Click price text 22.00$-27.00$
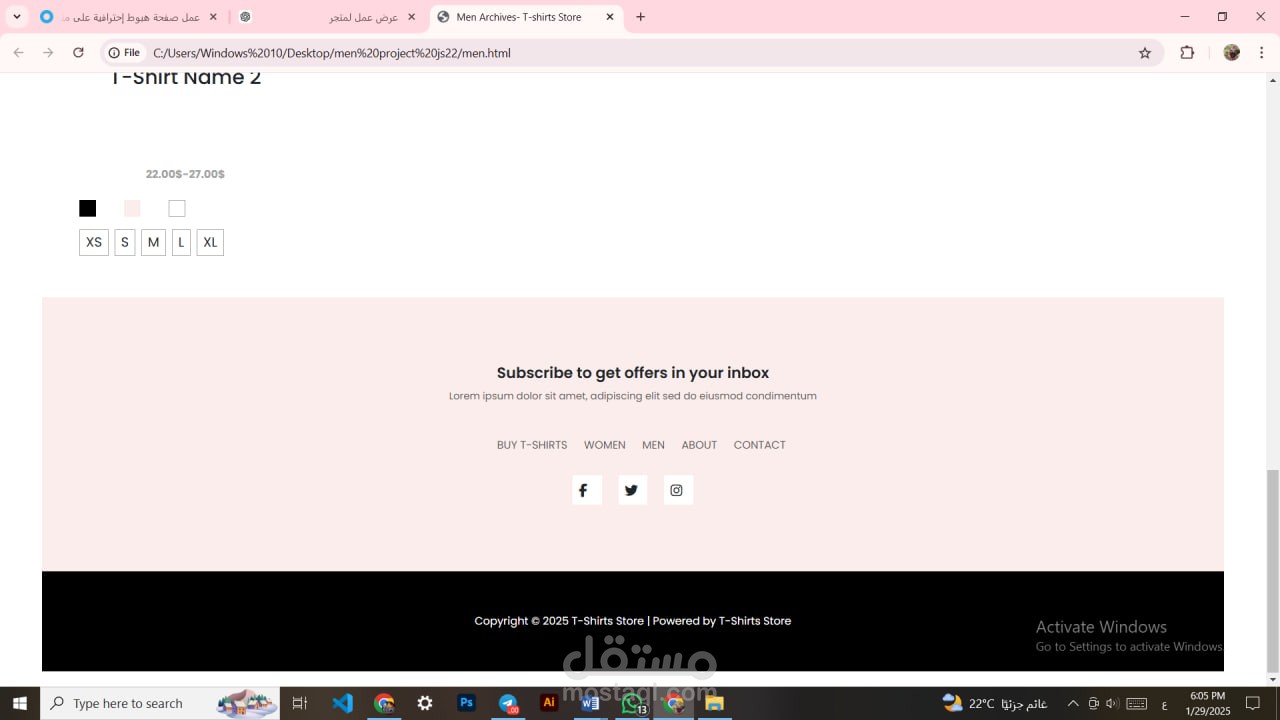This screenshot has height=720, width=1280. pos(185,174)
